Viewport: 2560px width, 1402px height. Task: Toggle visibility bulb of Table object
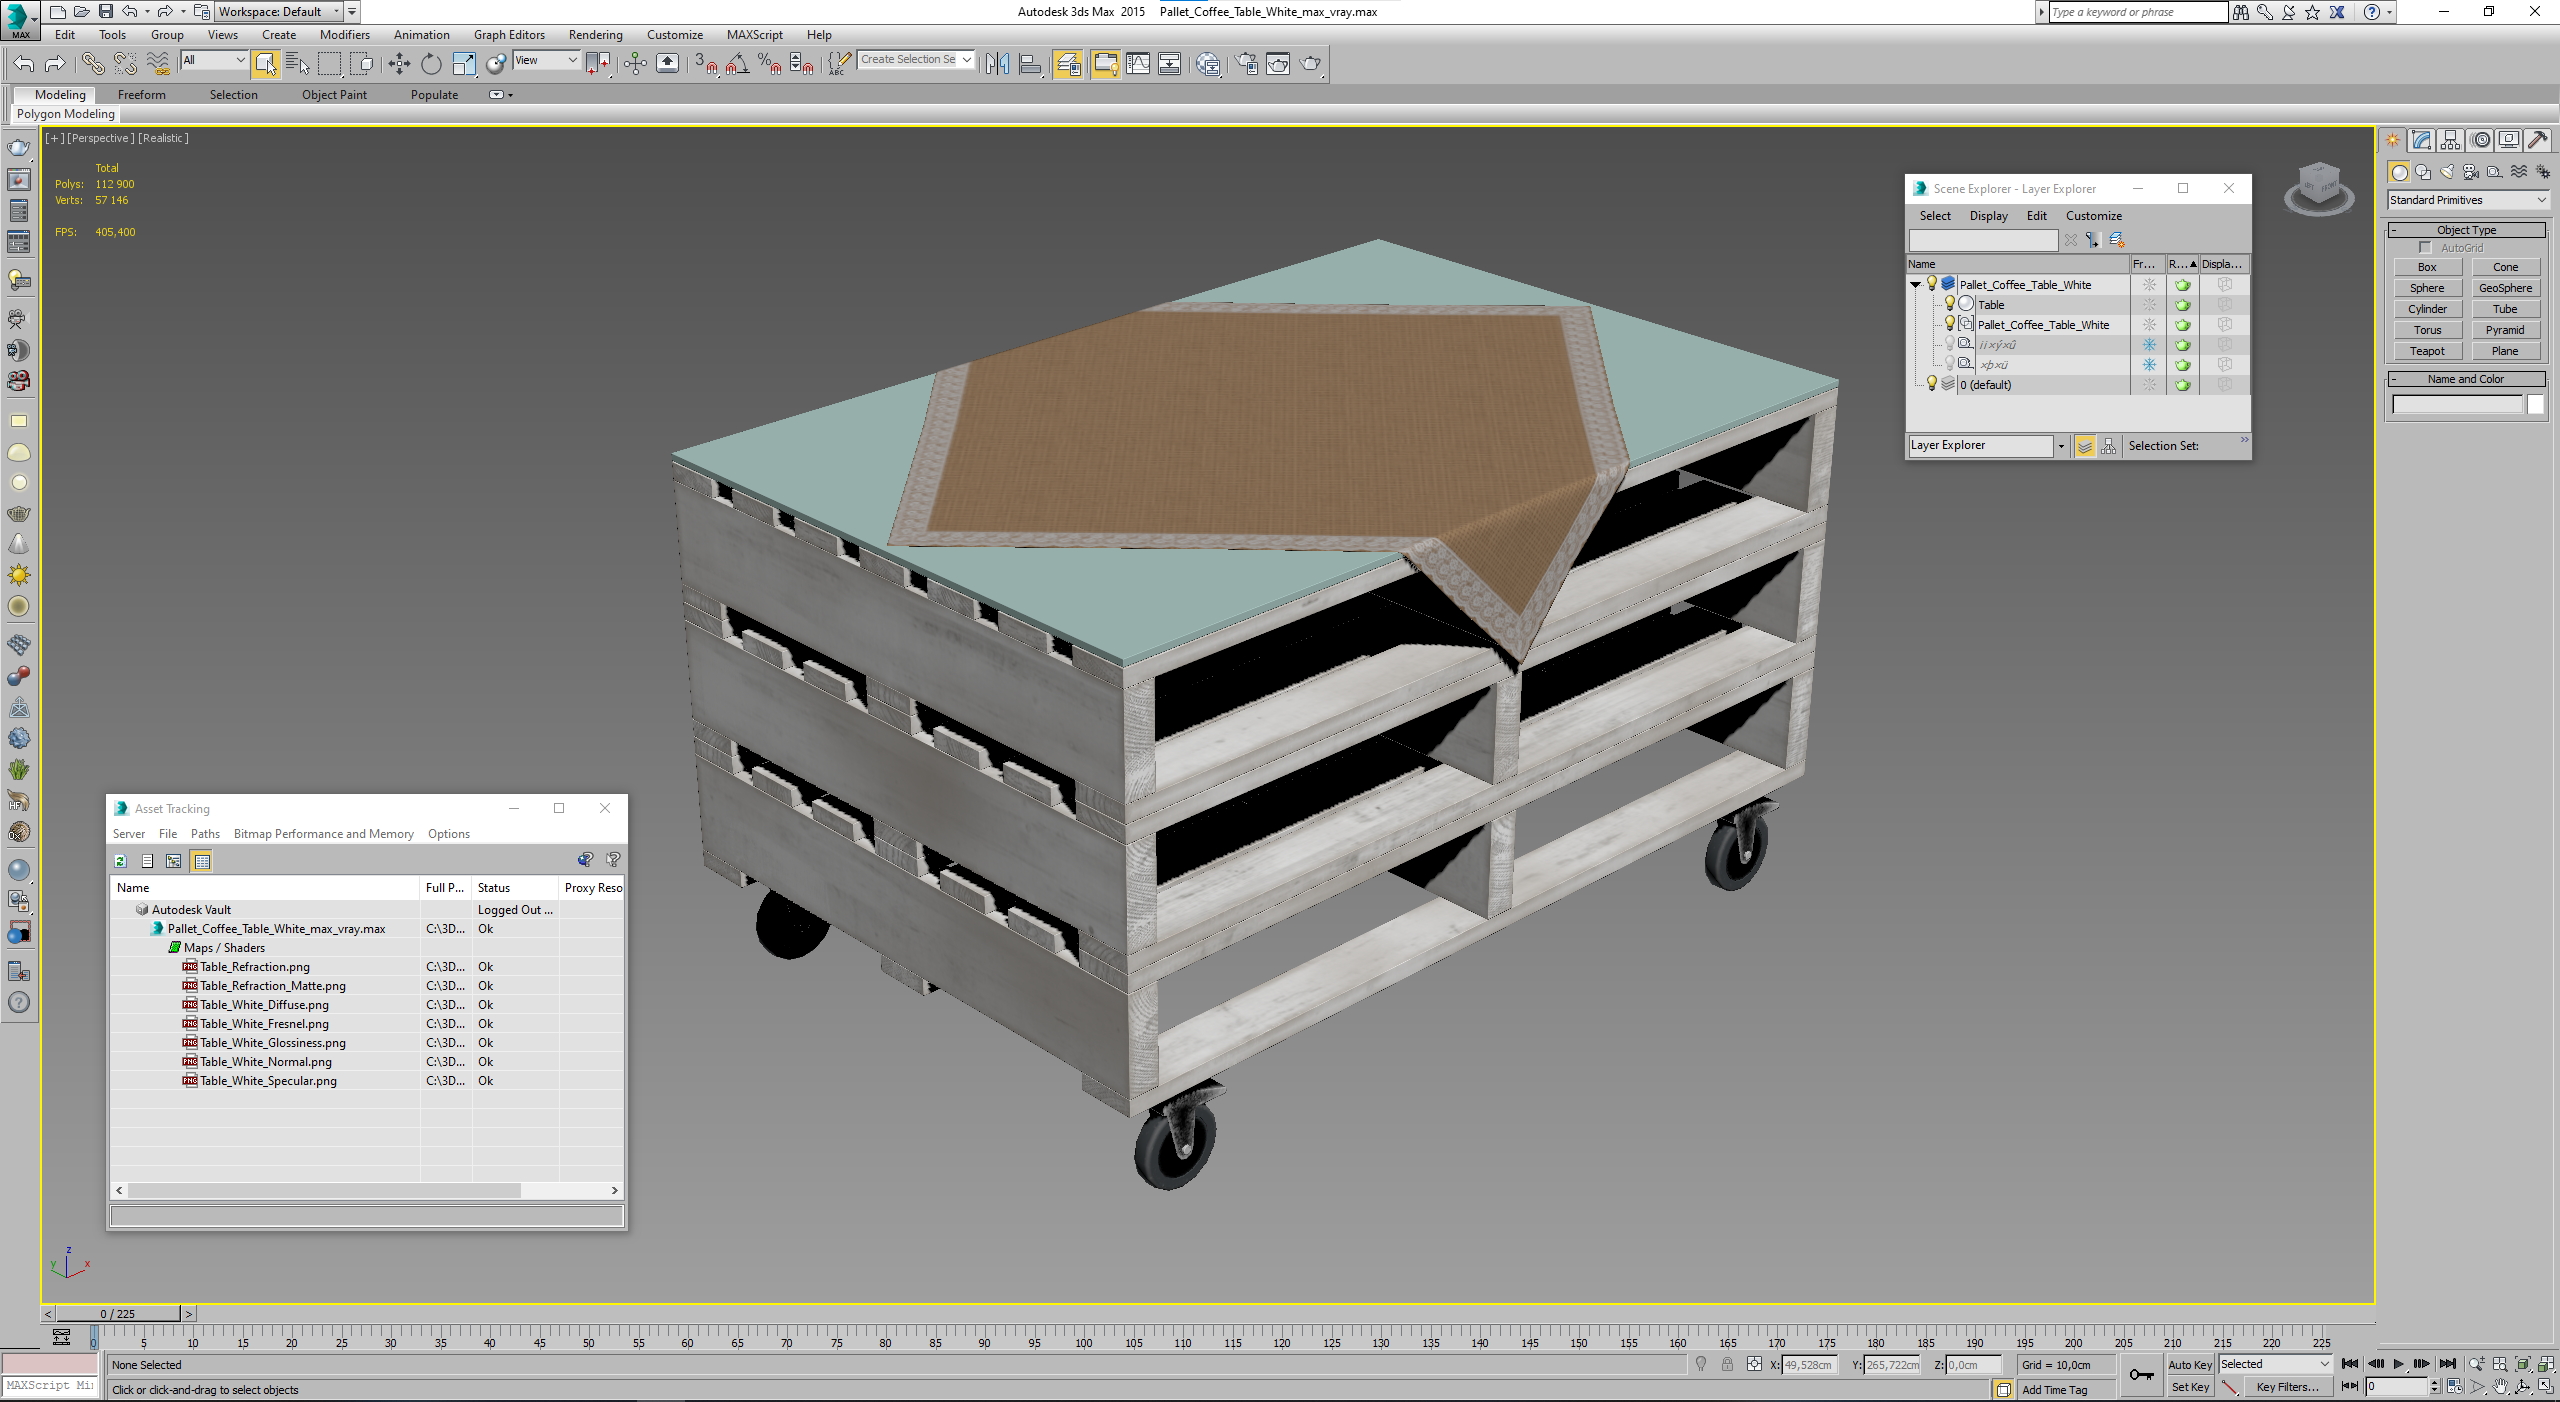click(x=1949, y=304)
